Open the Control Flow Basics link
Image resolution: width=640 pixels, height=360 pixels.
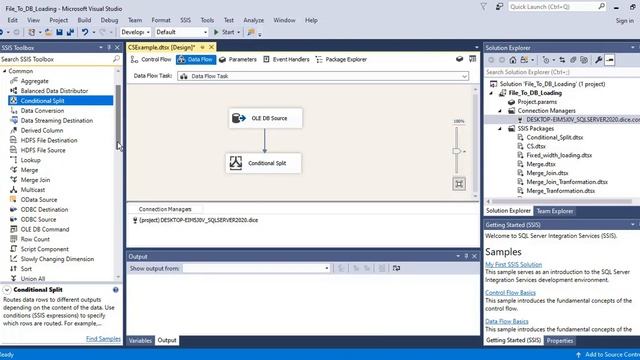[510, 293]
